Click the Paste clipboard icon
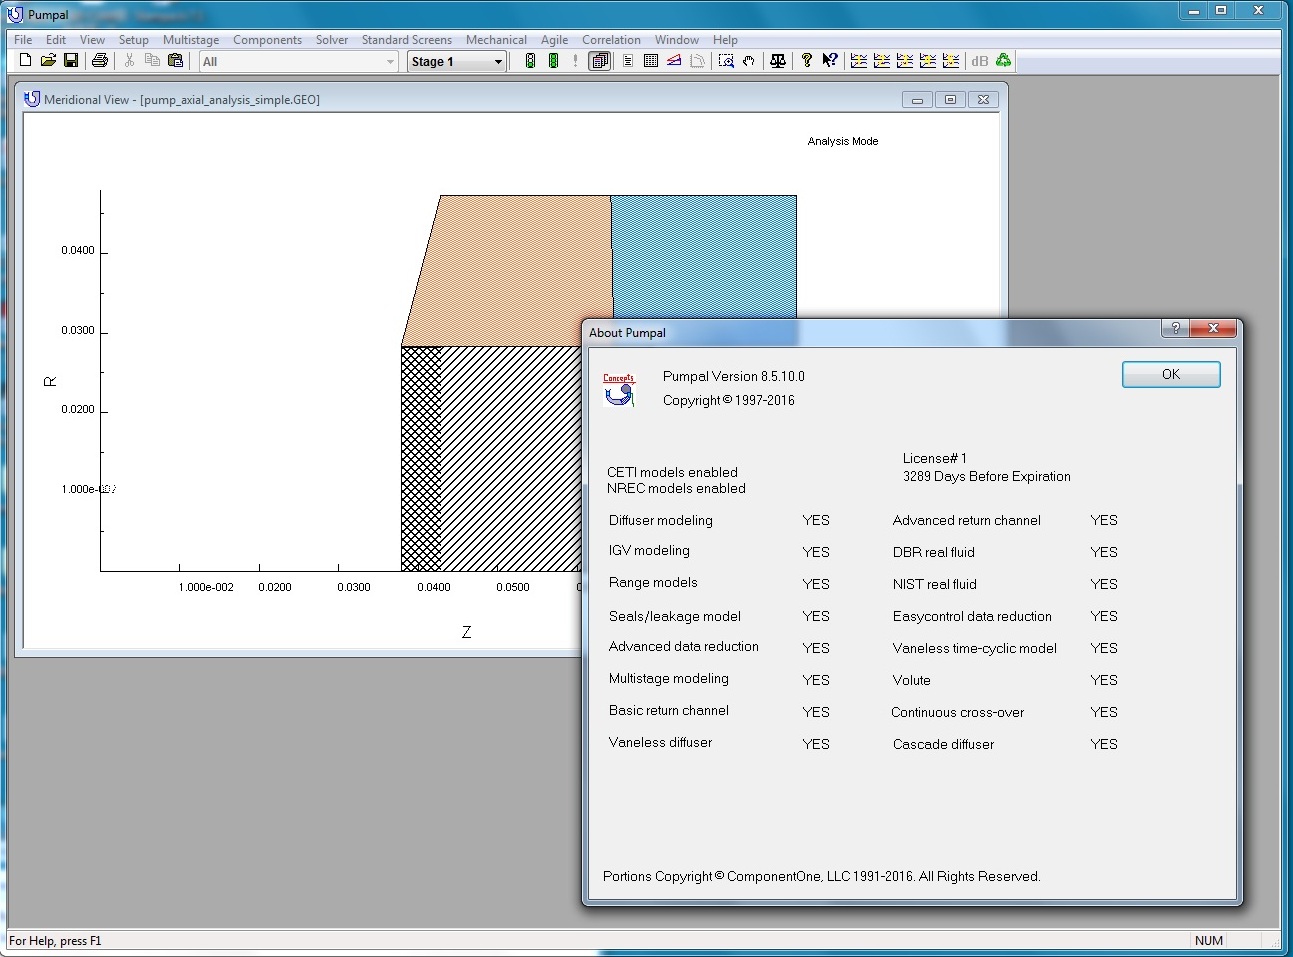The width and height of the screenshot is (1293, 957). tap(175, 61)
